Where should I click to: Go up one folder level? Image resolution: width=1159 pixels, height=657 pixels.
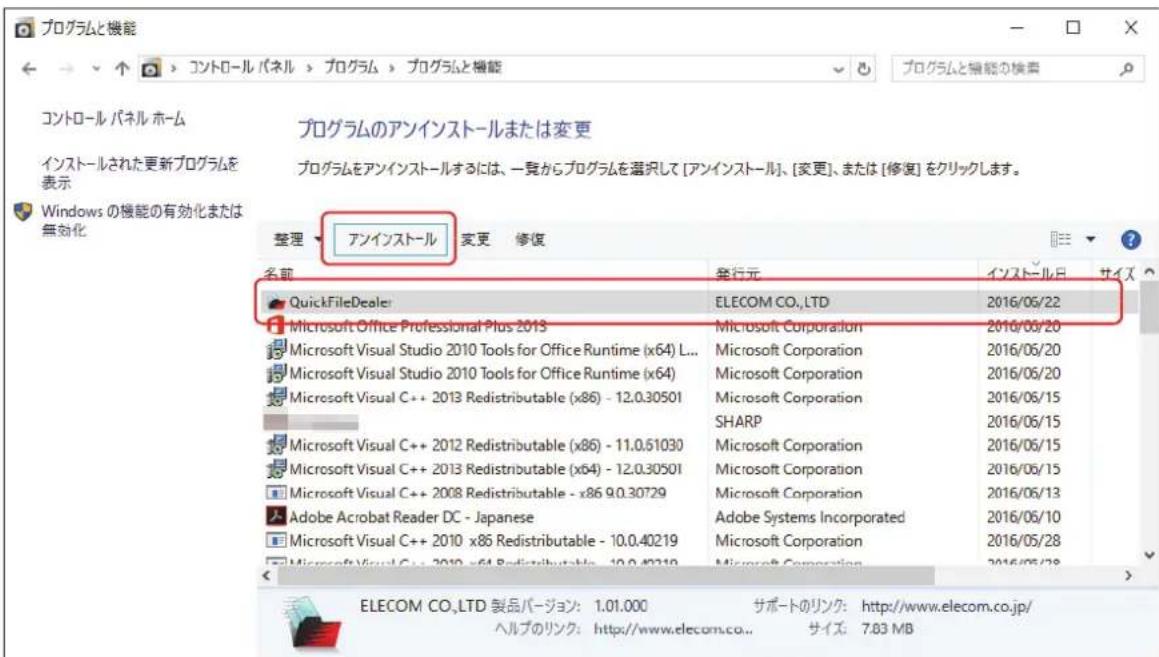coord(122,69)
